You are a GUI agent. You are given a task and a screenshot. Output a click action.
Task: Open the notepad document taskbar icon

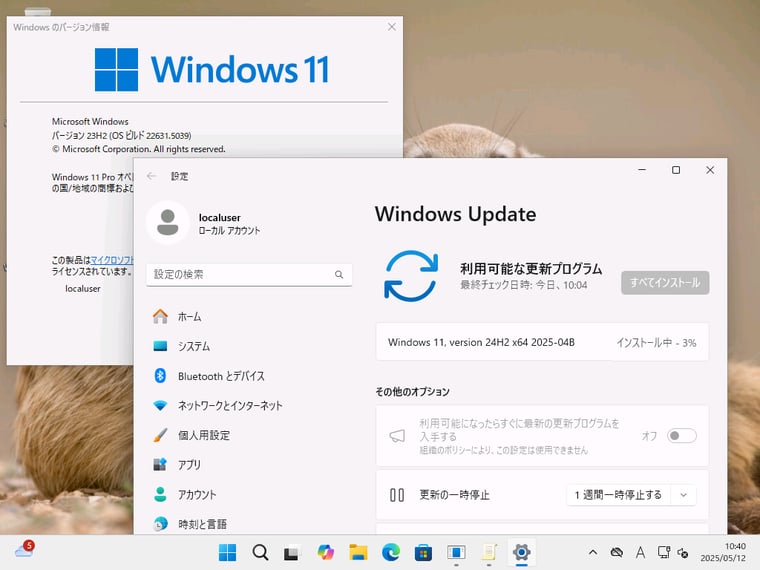pyautogui.click(x=489, y=552)
